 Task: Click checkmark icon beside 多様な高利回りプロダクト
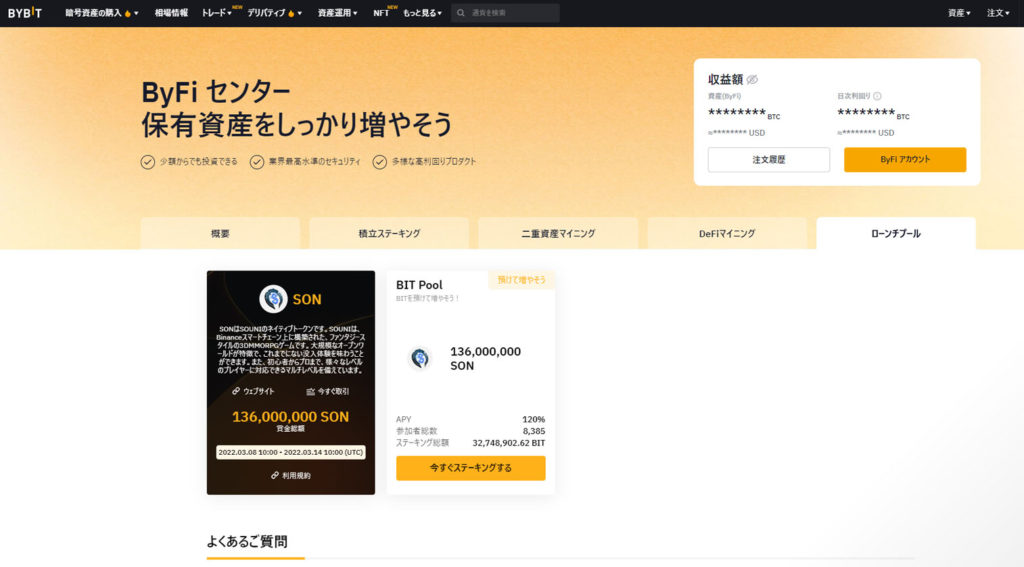pyautogui.click(x=379, y=162)
